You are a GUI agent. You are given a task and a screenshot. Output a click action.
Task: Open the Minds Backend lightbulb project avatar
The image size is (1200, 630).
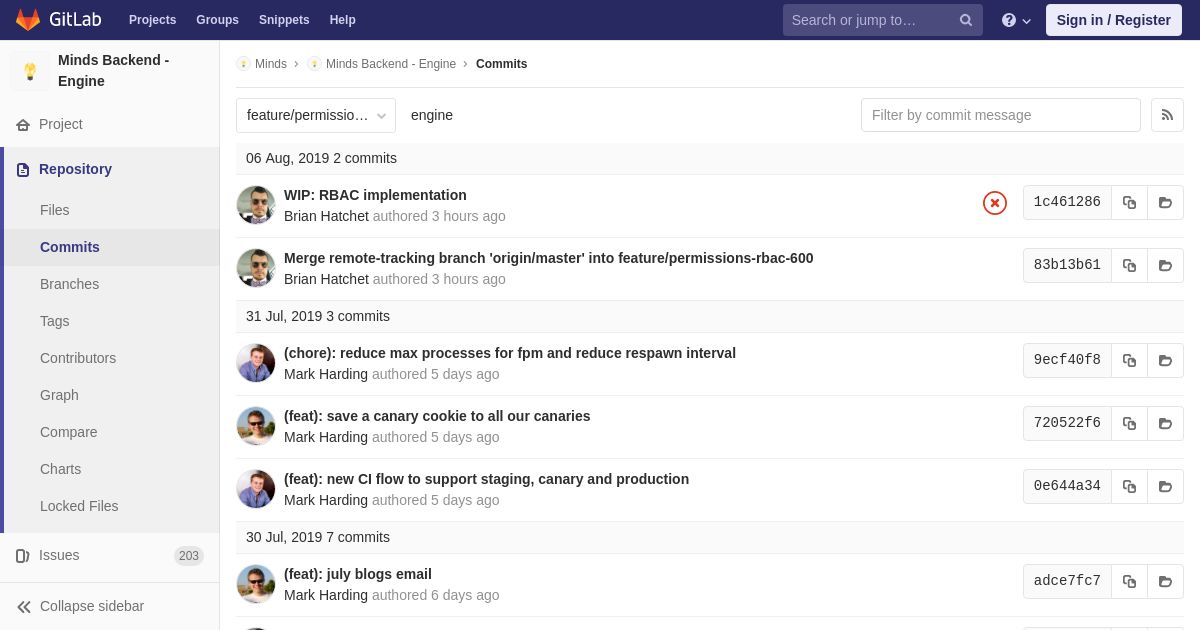[30, 71]
